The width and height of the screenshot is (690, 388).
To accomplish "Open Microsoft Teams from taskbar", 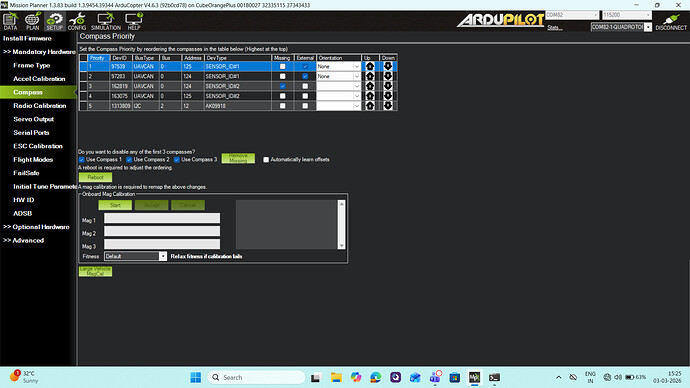I will tap(435, 377).
